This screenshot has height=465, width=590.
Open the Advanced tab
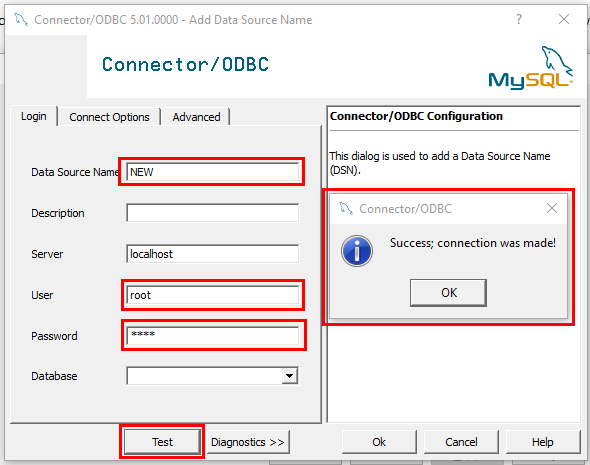tap(196, 117)
